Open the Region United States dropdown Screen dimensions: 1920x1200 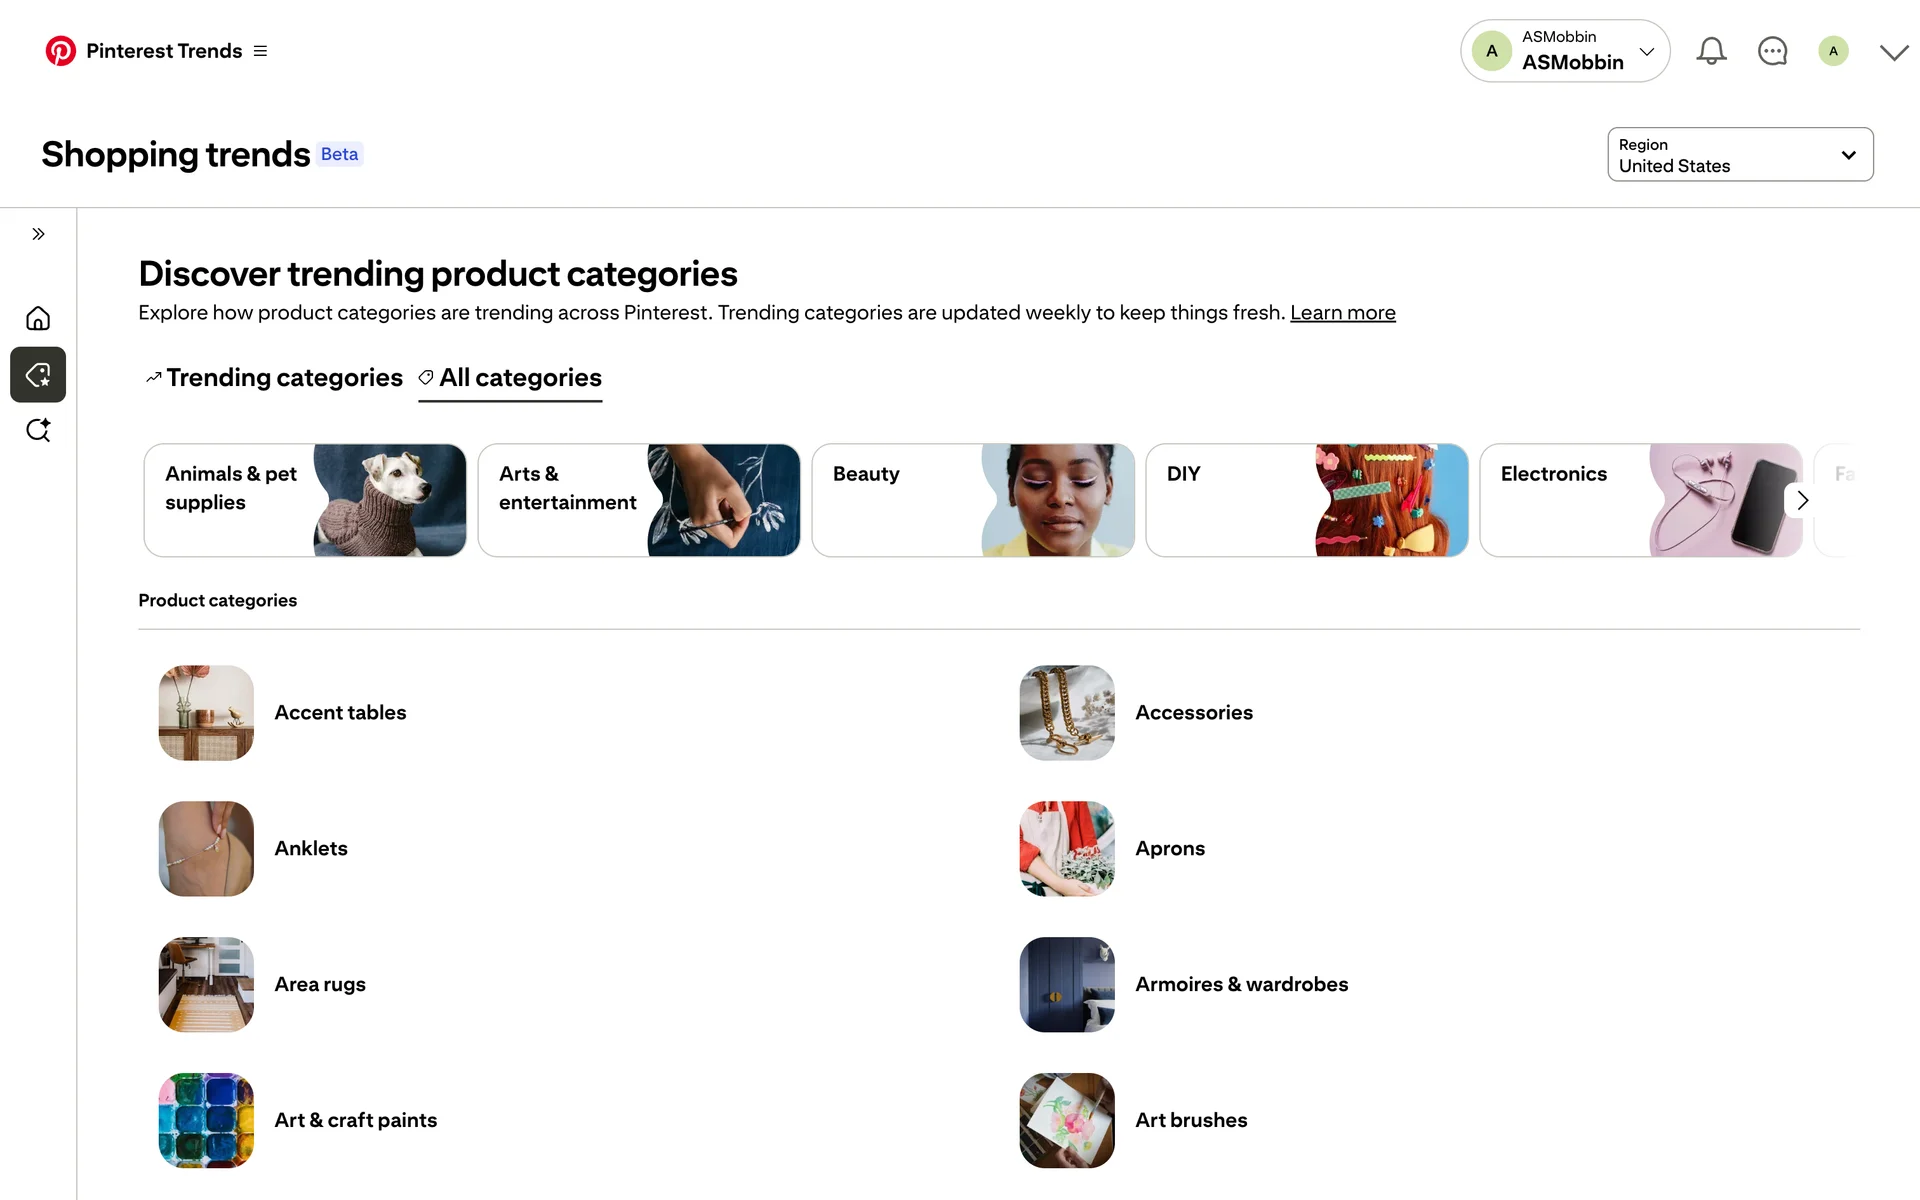click(x=1739, y=155)
